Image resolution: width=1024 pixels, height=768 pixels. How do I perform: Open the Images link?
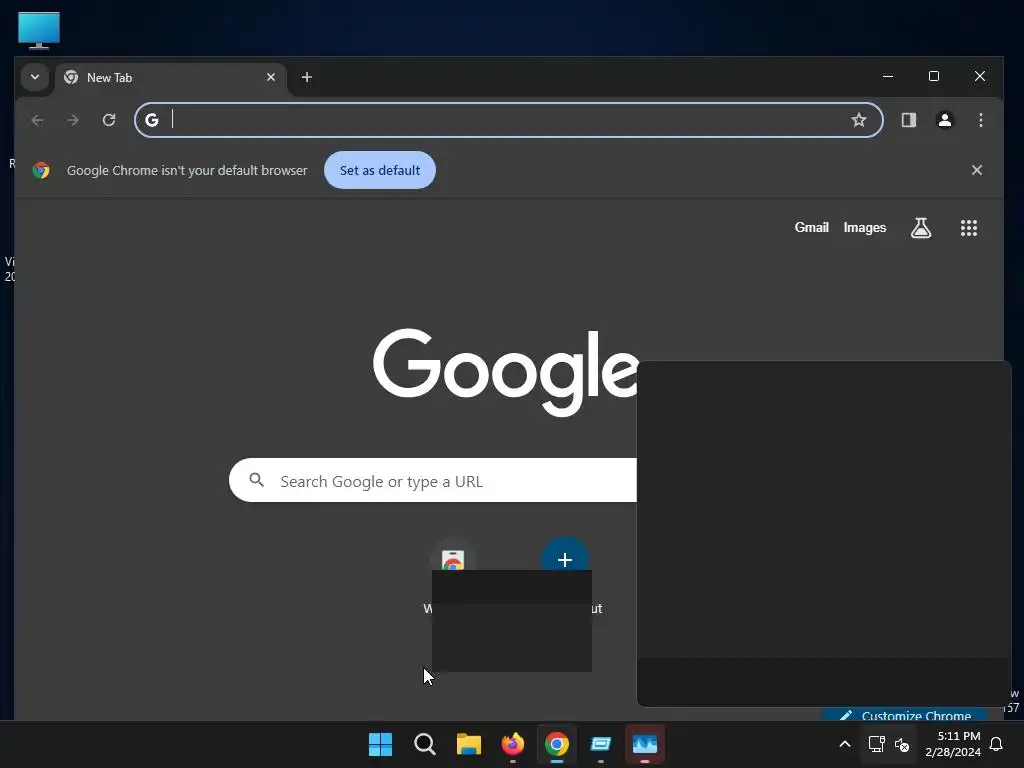(x=865, y=228)
